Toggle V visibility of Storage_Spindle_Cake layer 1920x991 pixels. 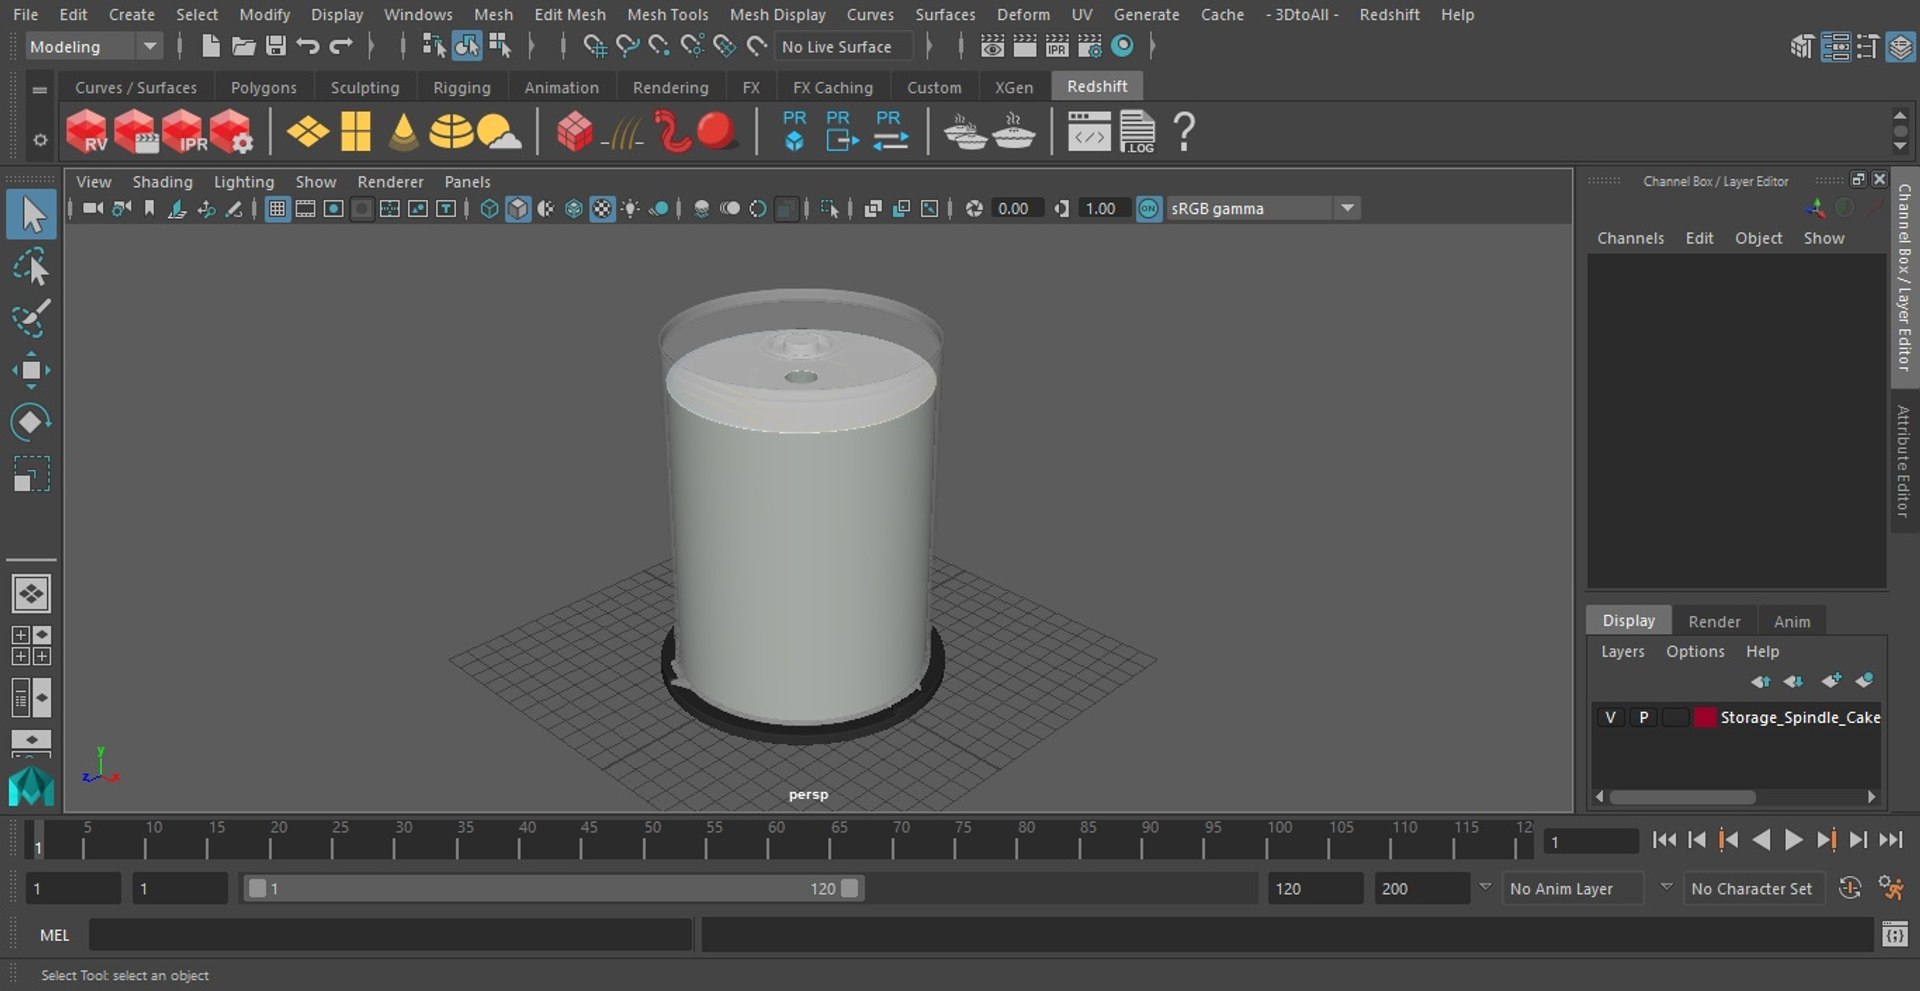(1610, 717)
